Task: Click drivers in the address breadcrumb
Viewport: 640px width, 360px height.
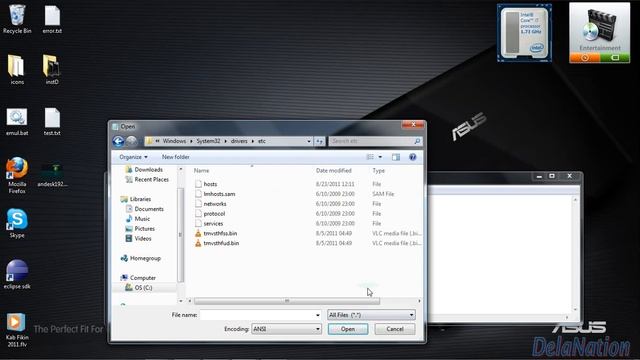Action: click(x=239, y=141)
